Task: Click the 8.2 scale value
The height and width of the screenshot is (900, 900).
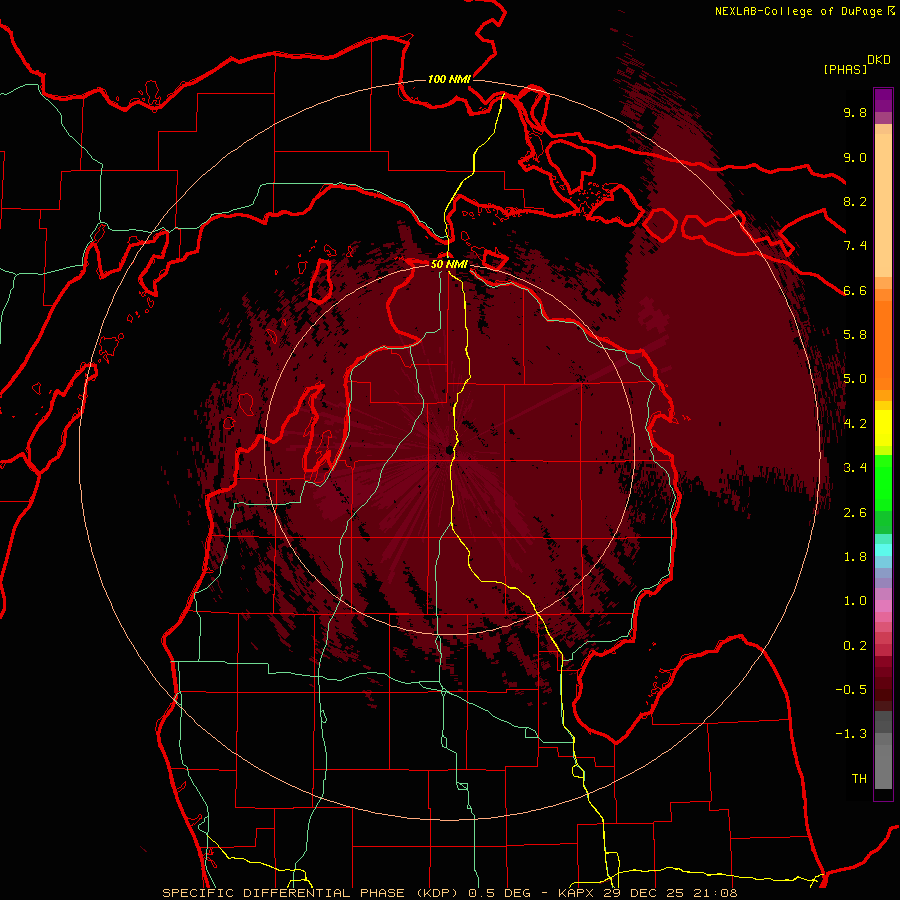Action: (855, 201)
